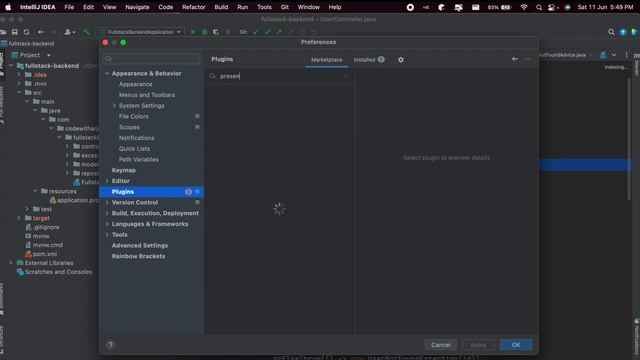Click the Wi-Fi status icon

(524, 7)
